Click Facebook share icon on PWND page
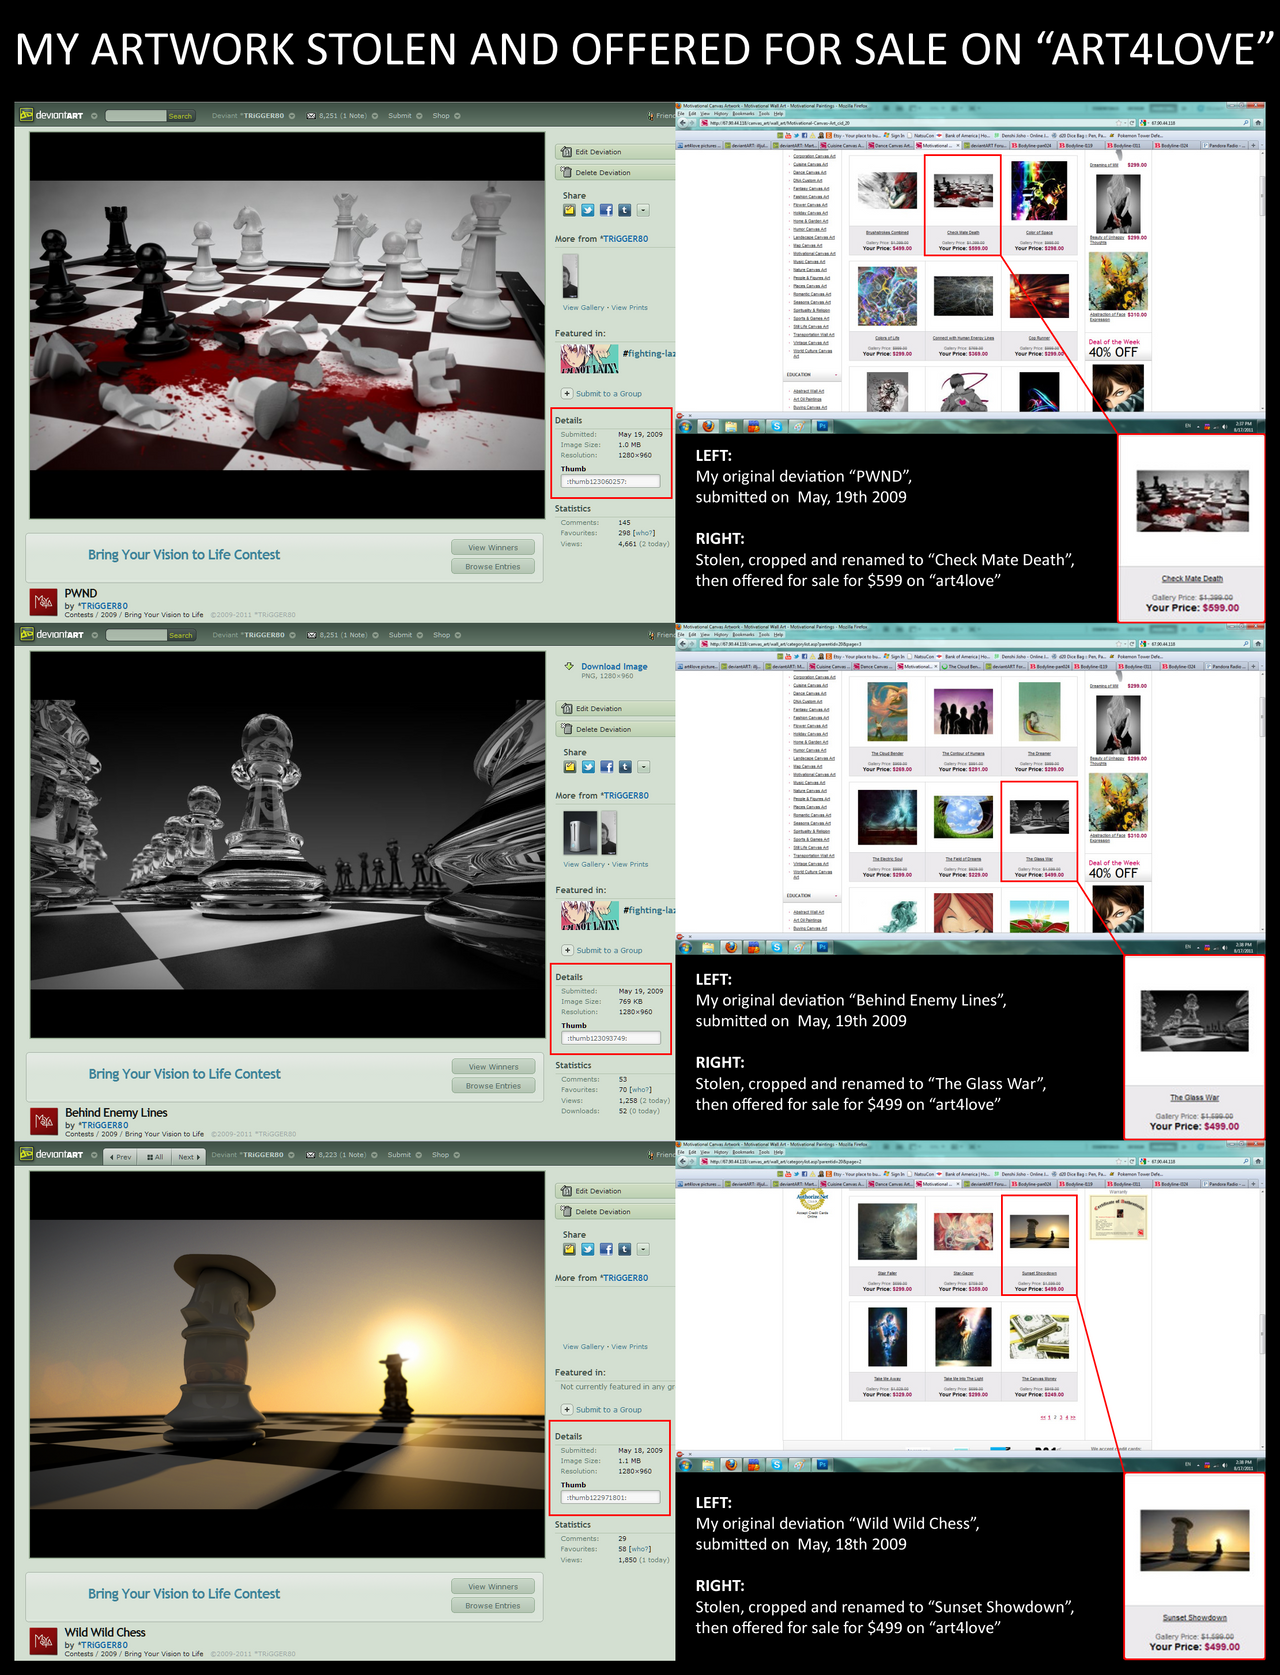The height and width of the screenshot is (1675, 1280). coord(606,210)
